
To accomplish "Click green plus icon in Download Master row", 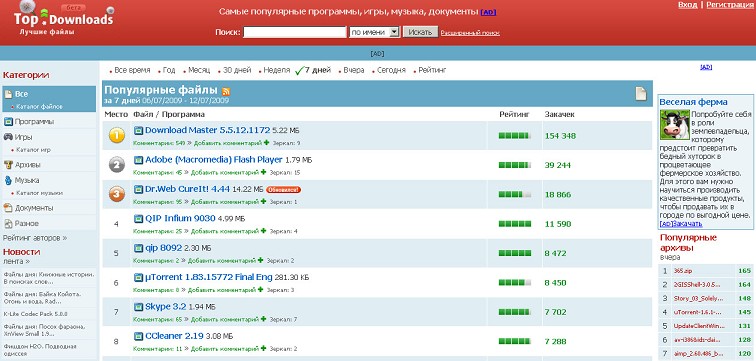I will pyautogui.click(x=266, y=143).
